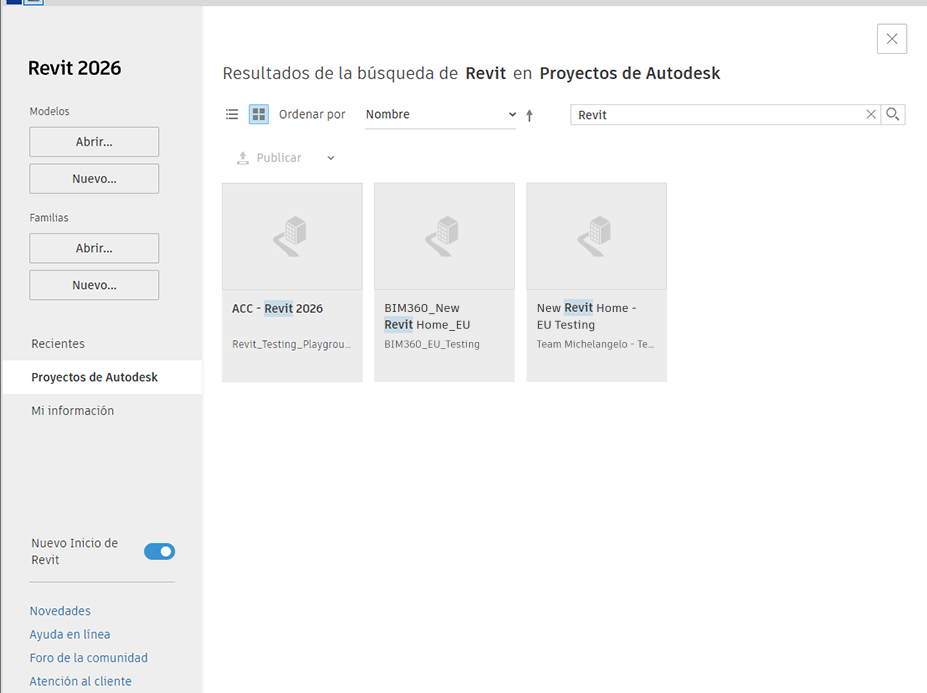This screenshot has height=693, width=927.
Task: Visit Foro de la comunidad link
Action: point(88,658)
